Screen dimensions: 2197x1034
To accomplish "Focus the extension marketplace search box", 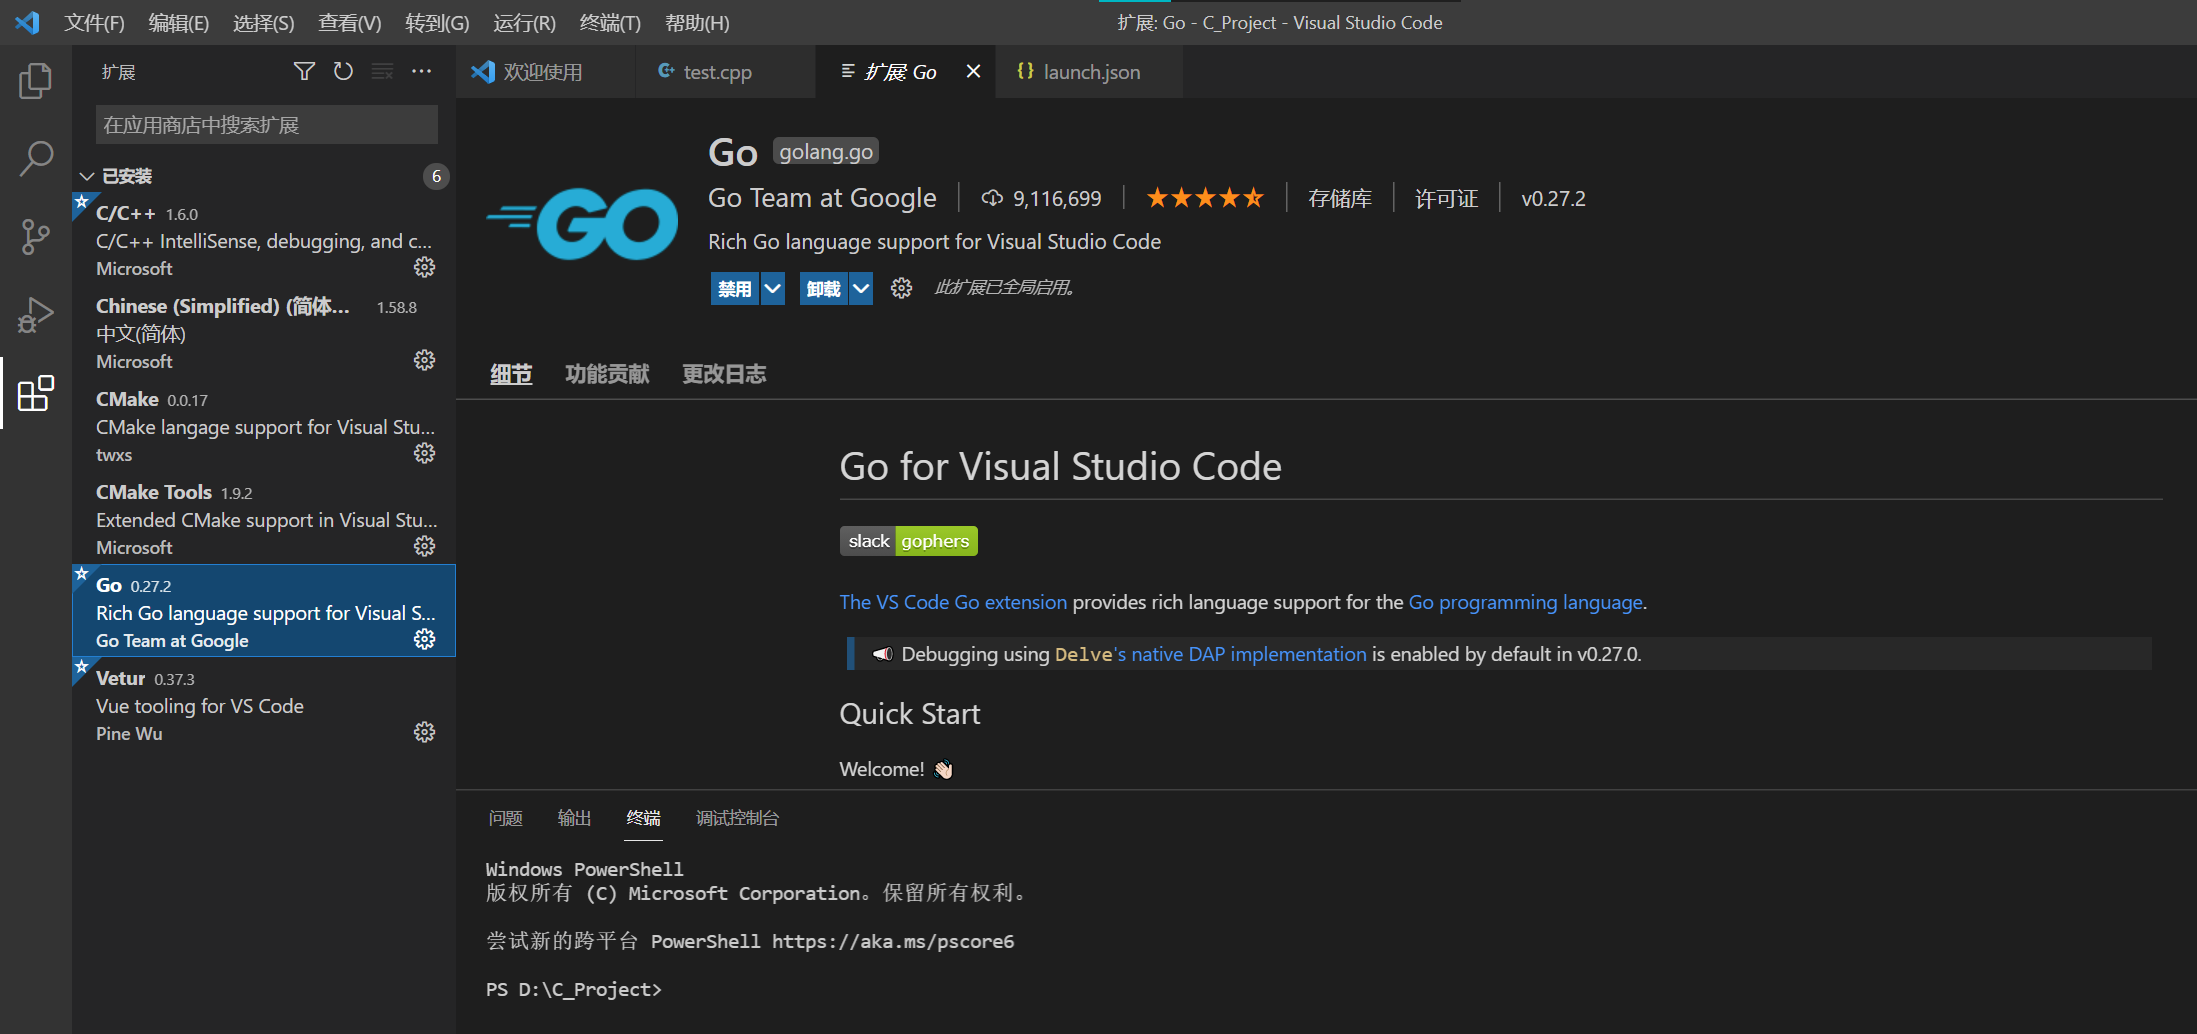I will (x=267, y=125).
